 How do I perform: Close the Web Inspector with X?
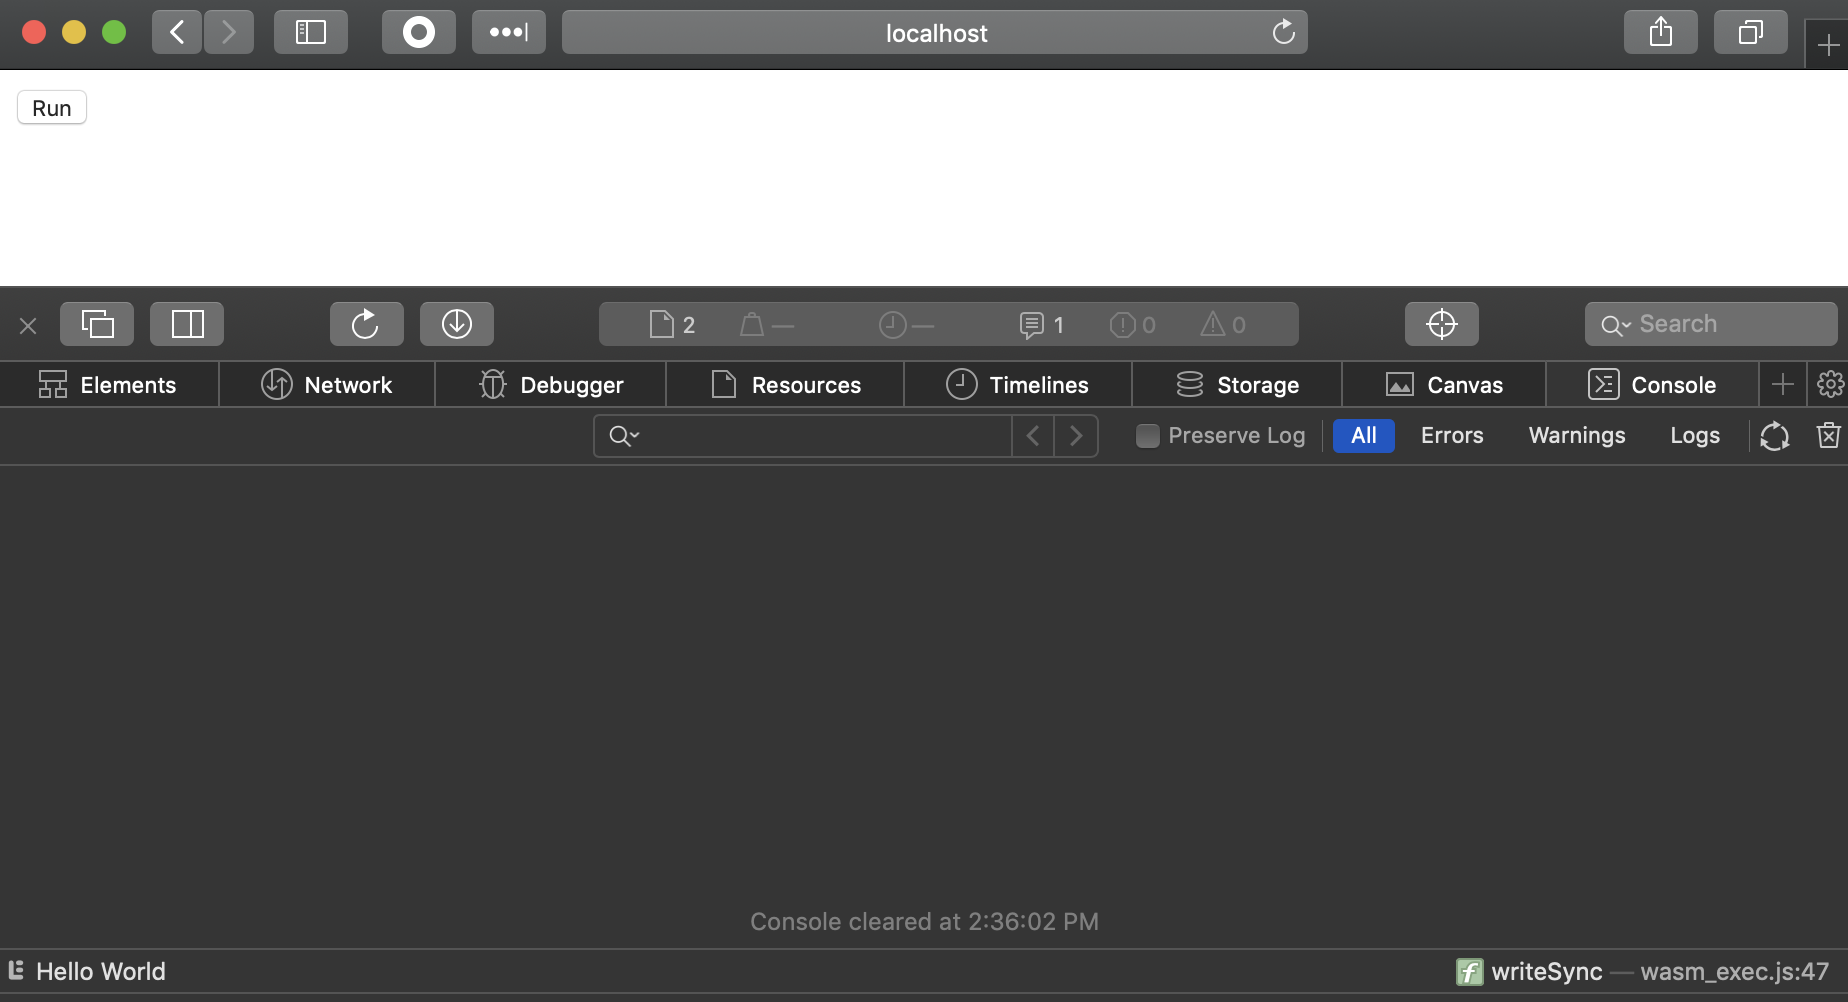(x=28, y=325)
